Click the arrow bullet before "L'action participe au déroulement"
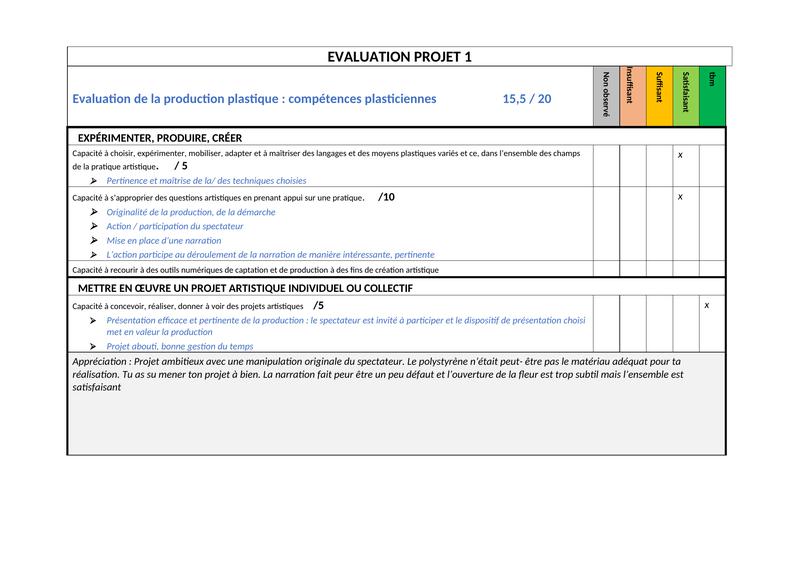This screenshot has height=566, width=800. pos(94,254)
